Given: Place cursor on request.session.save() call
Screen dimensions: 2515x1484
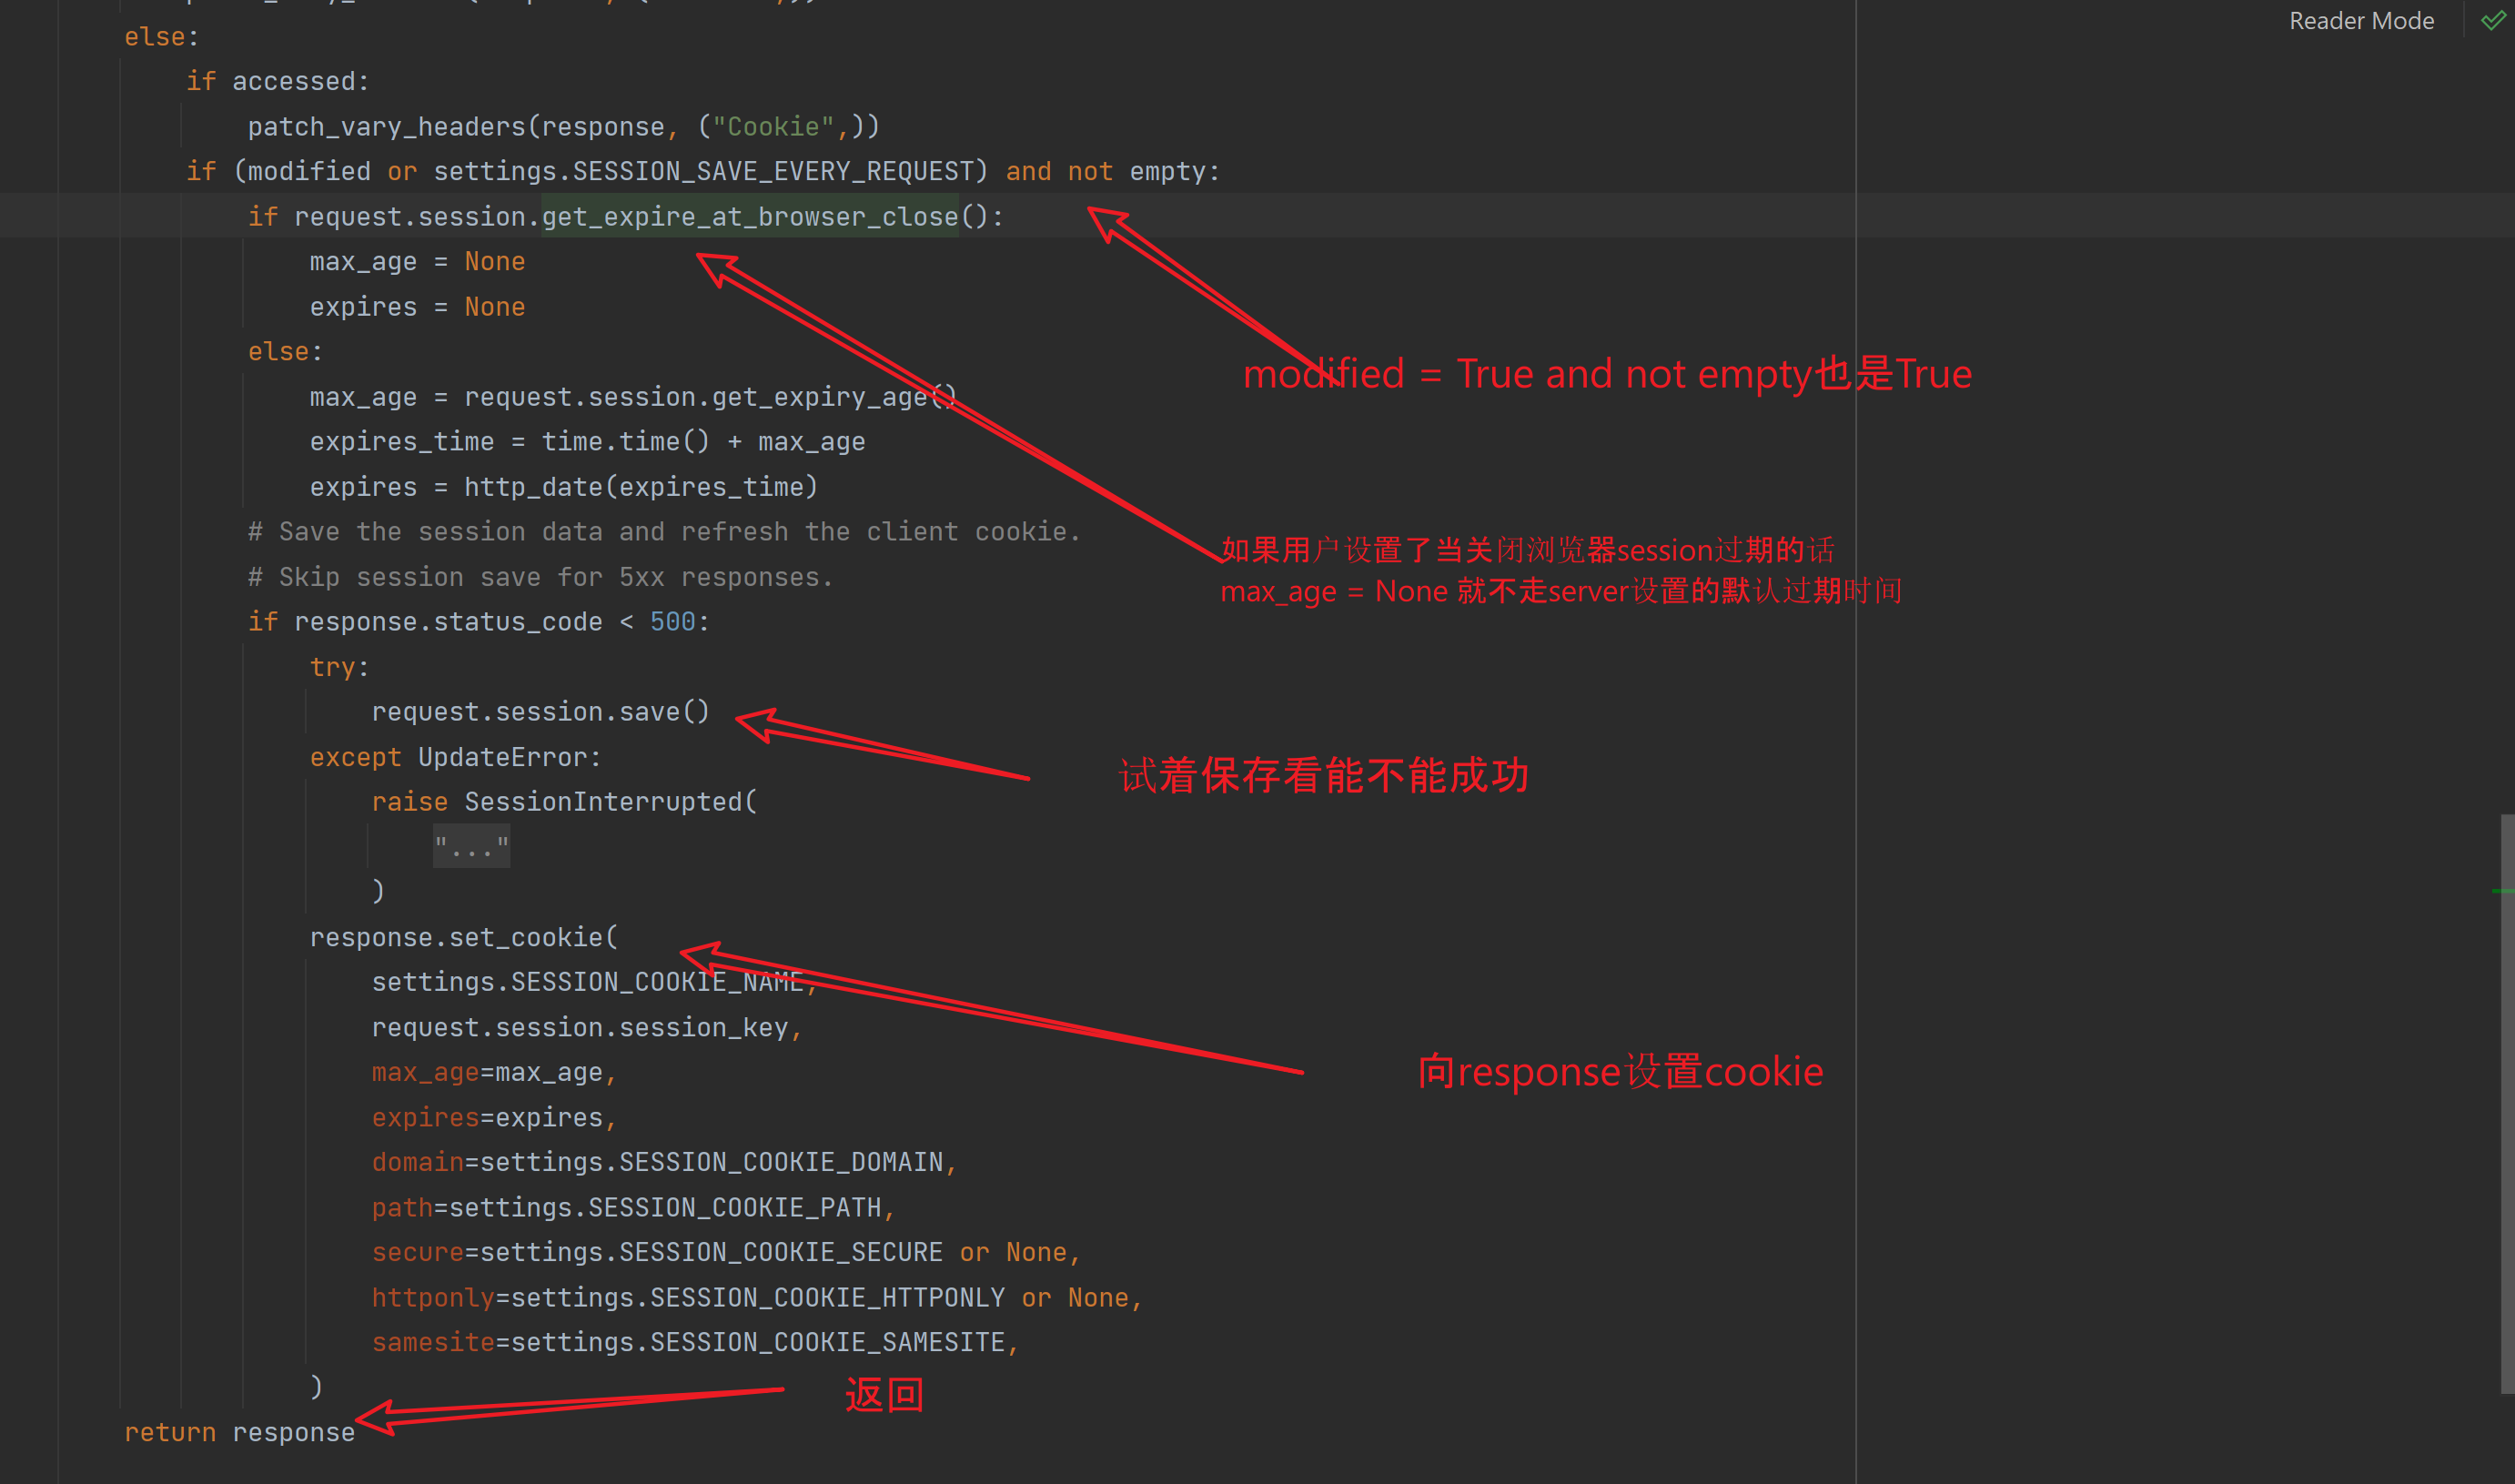Looking at the screenshot, I should pyautogui.click(x=540, y=712).
